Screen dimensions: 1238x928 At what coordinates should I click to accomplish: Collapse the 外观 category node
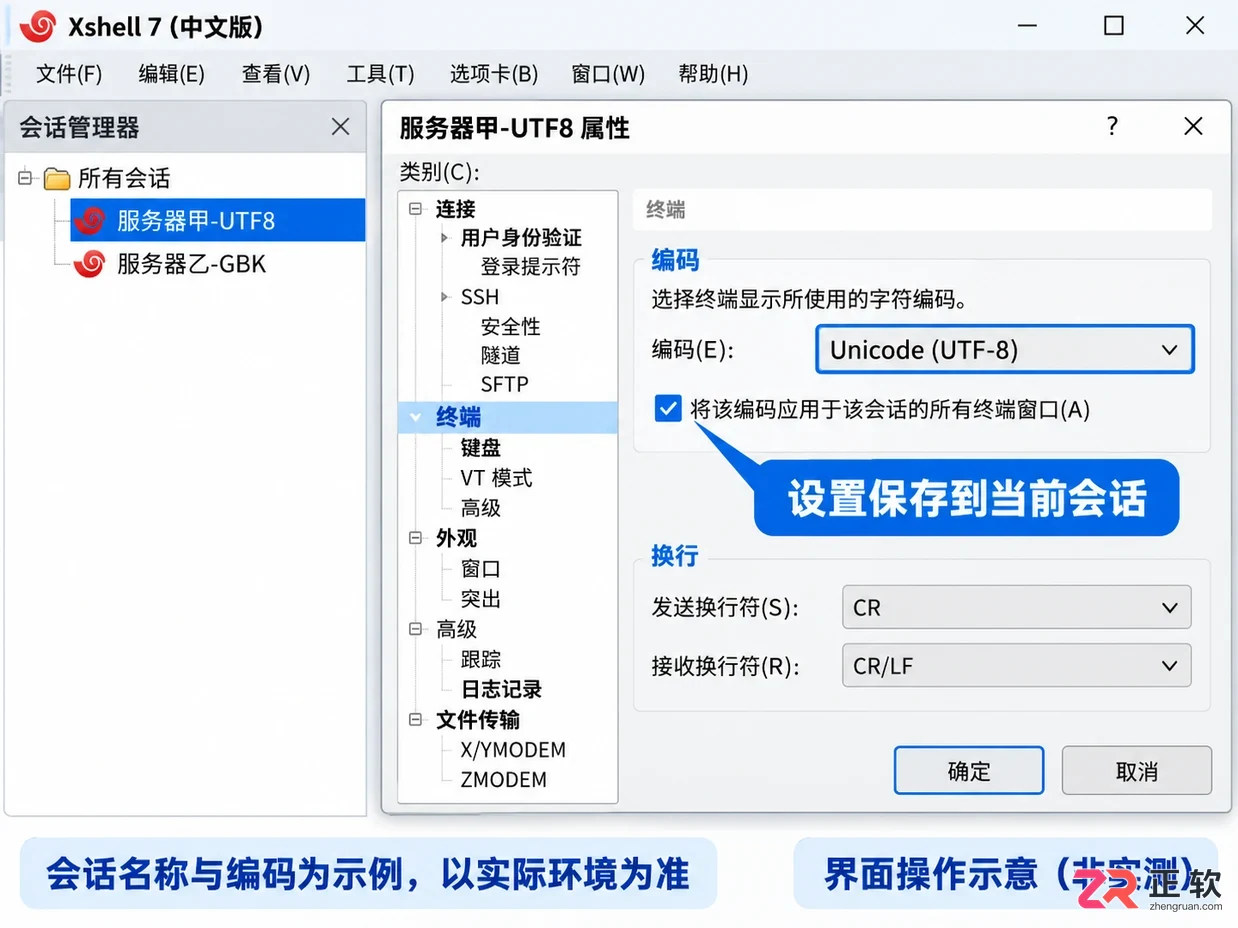tap(416, 538)
